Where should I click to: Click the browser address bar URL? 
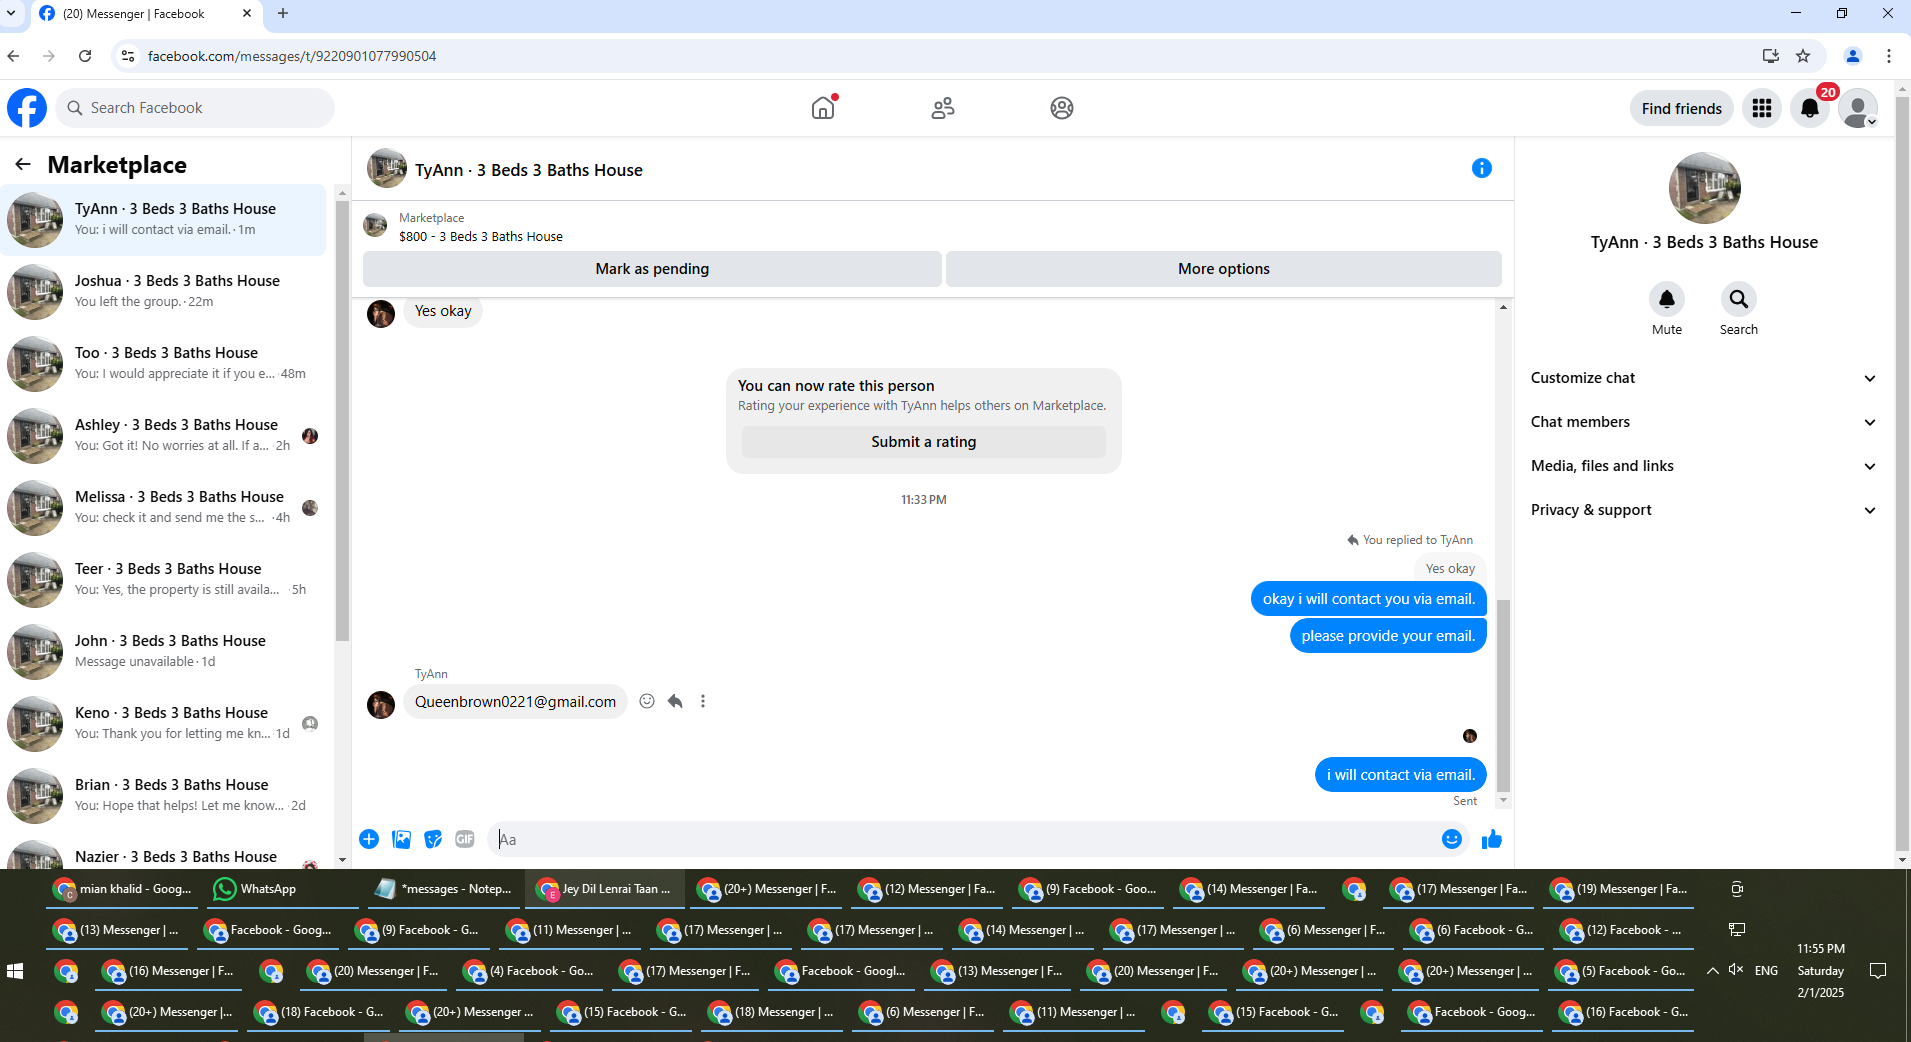tap(292, 56)
